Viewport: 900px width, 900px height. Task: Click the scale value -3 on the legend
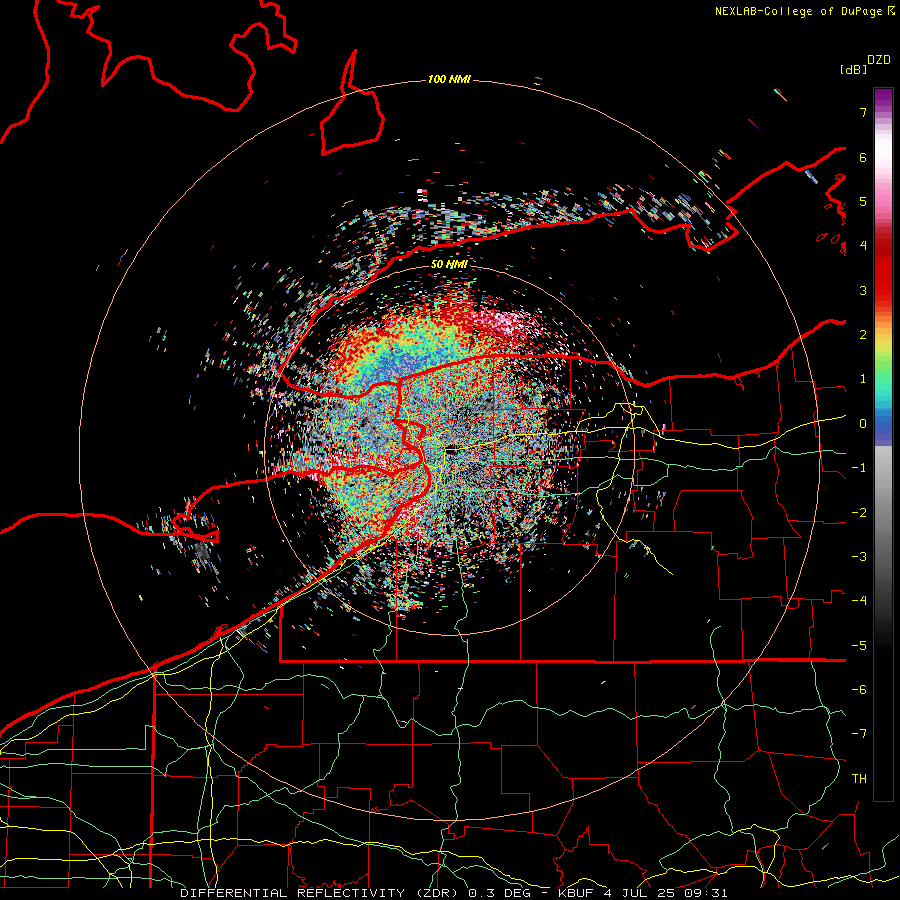click(x=859, y=557)
